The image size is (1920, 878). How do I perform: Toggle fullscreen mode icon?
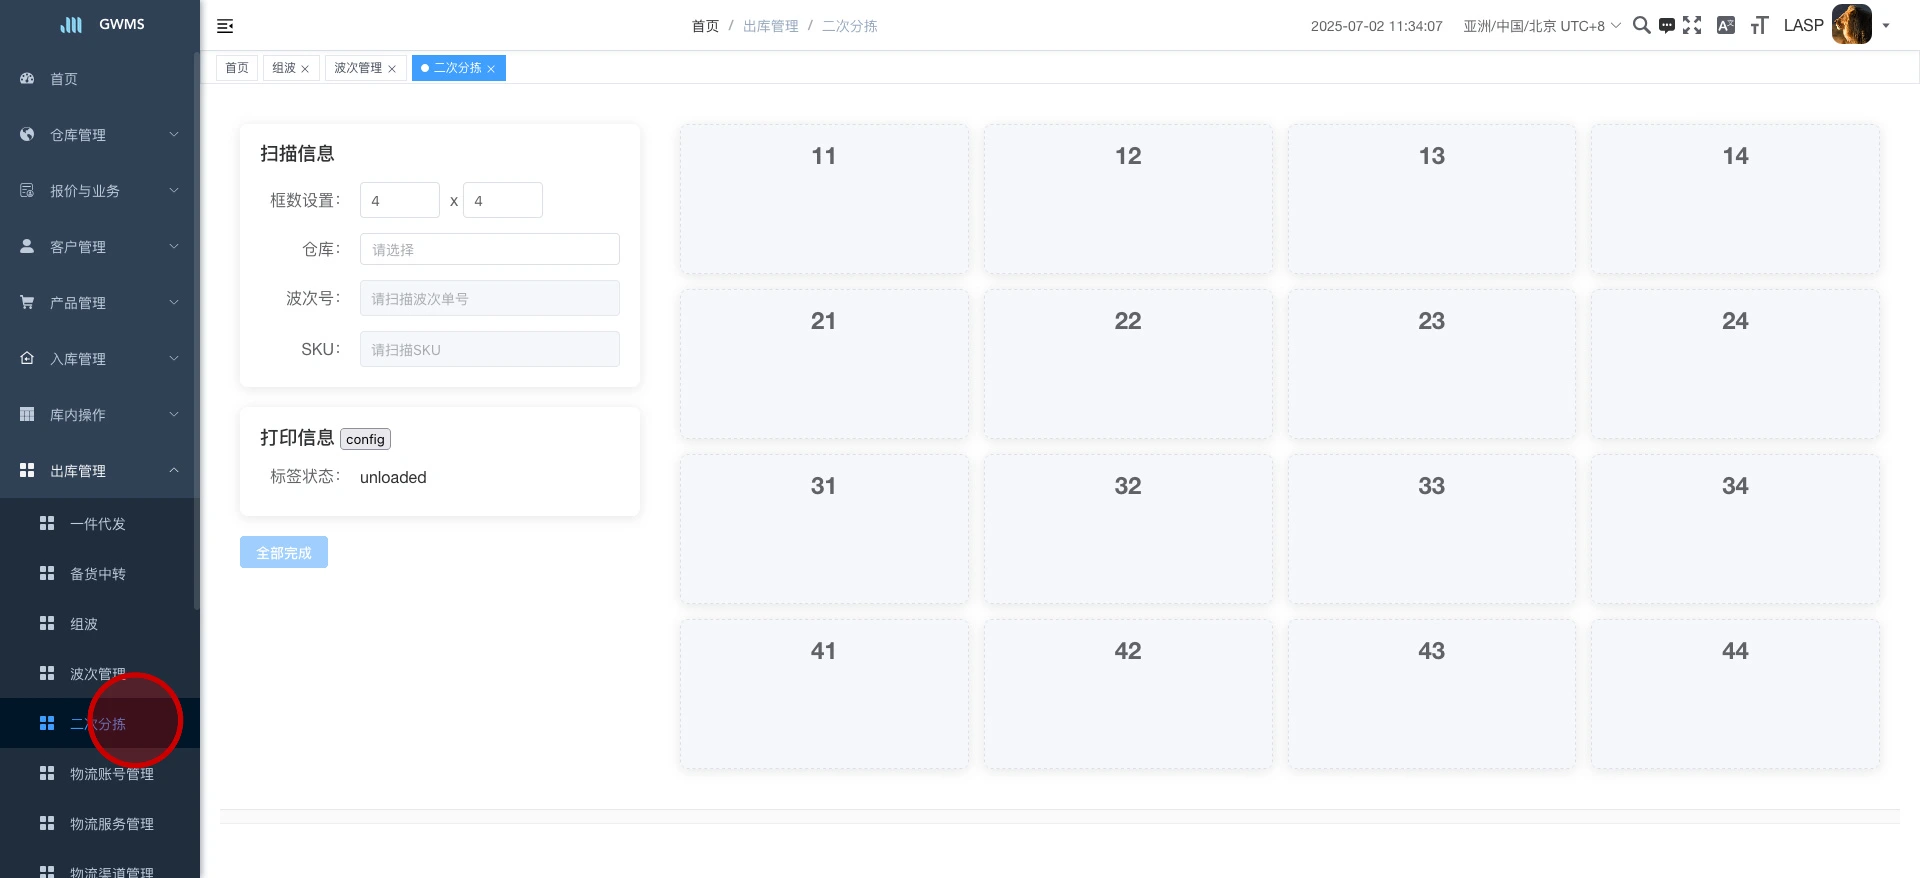point(1692,25)
